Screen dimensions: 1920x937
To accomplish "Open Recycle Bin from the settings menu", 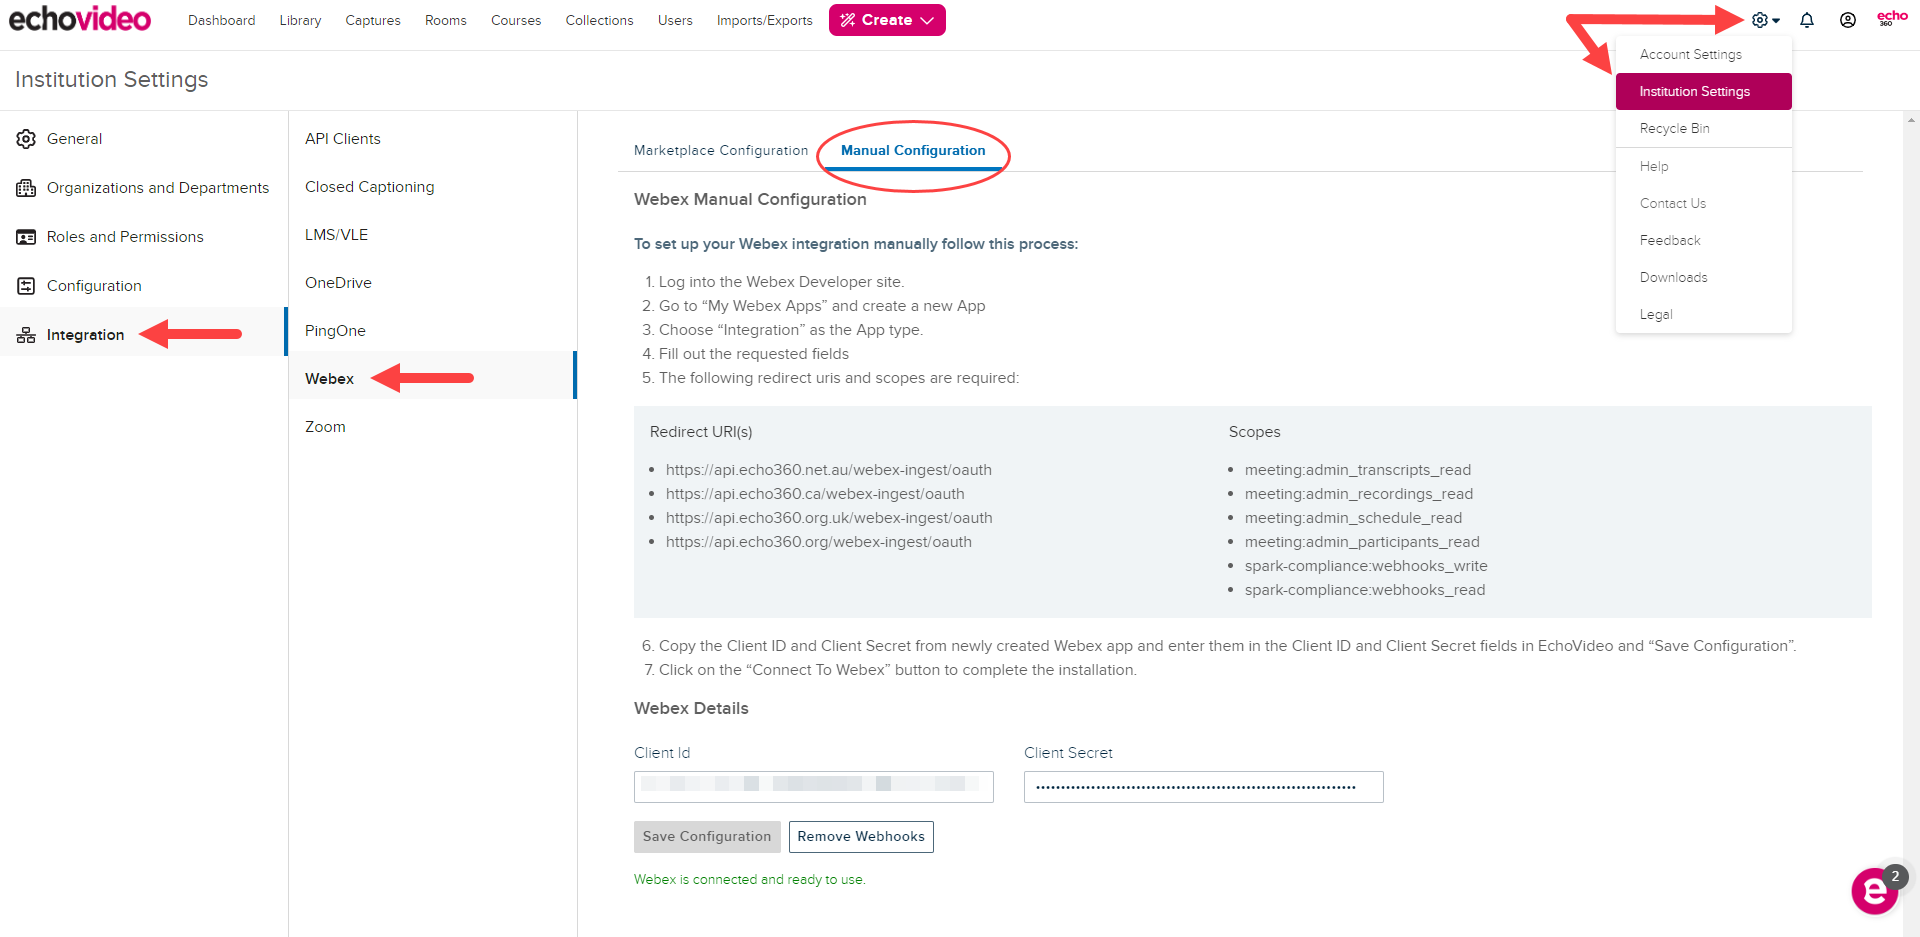I will (x=1674, y=128).
